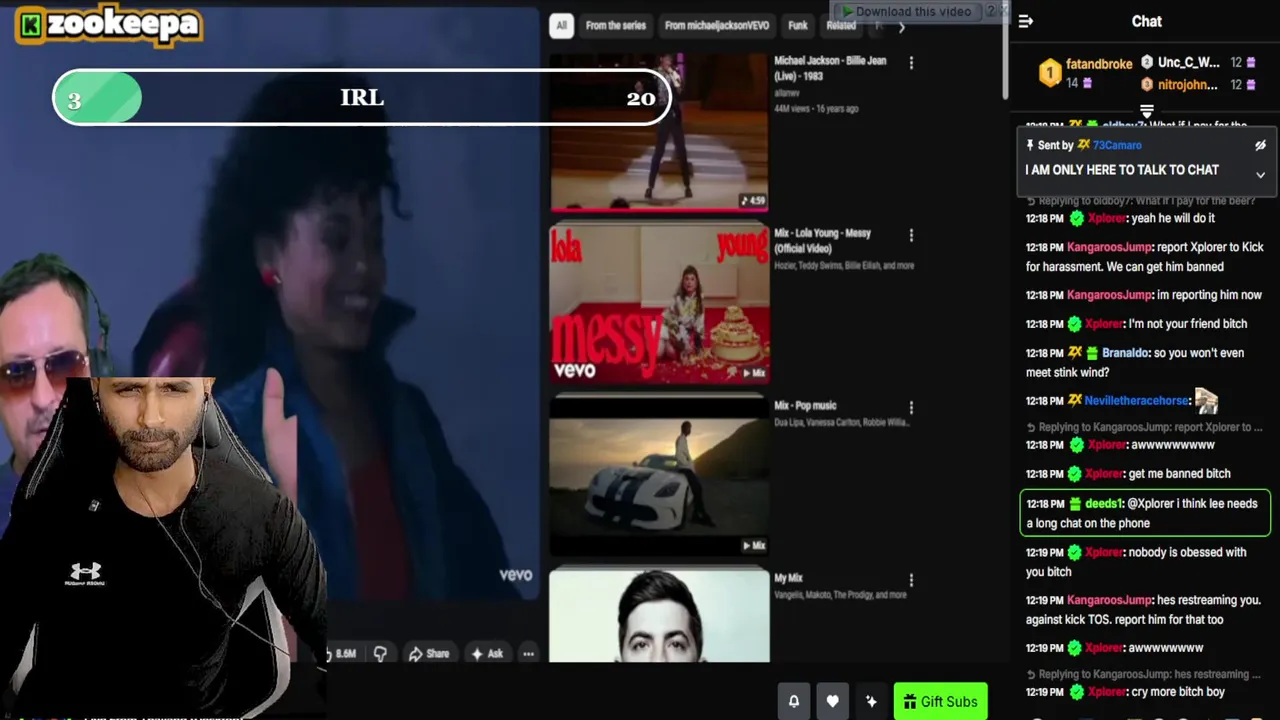Open the Billie Jean Live 1983 thumbnail
The width and height of the screenshot is (1280, 720).
(x=659, y=132)
